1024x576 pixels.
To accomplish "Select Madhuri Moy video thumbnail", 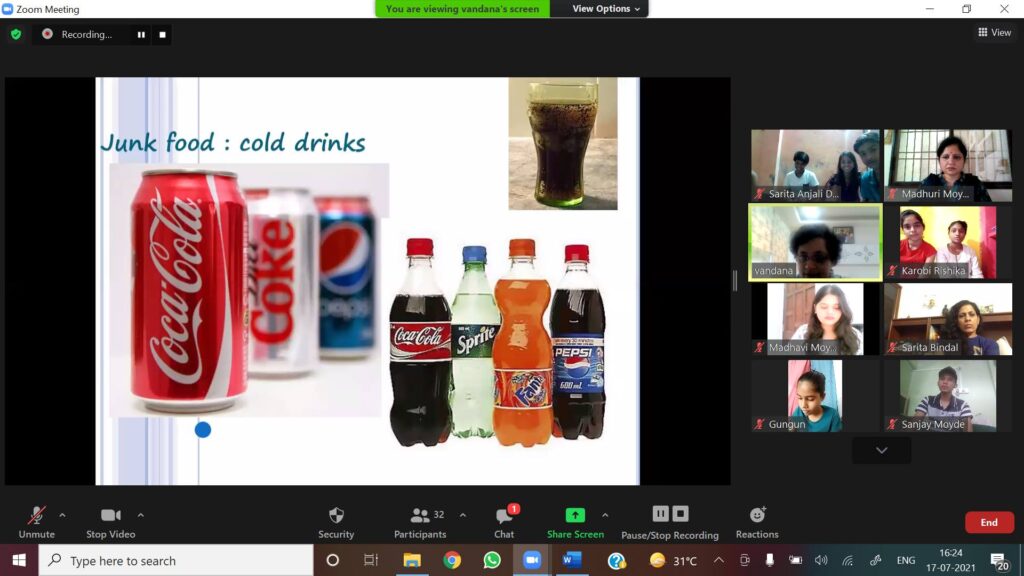I will coord(948,165).
